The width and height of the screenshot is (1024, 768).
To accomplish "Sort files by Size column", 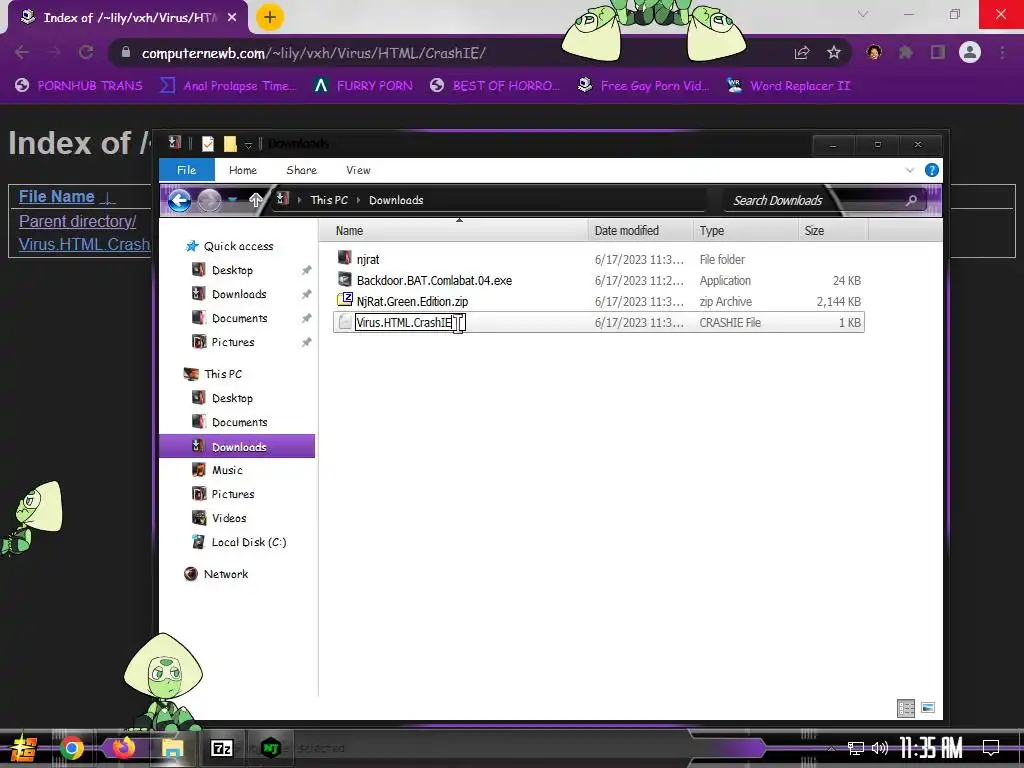I will 833,231.
